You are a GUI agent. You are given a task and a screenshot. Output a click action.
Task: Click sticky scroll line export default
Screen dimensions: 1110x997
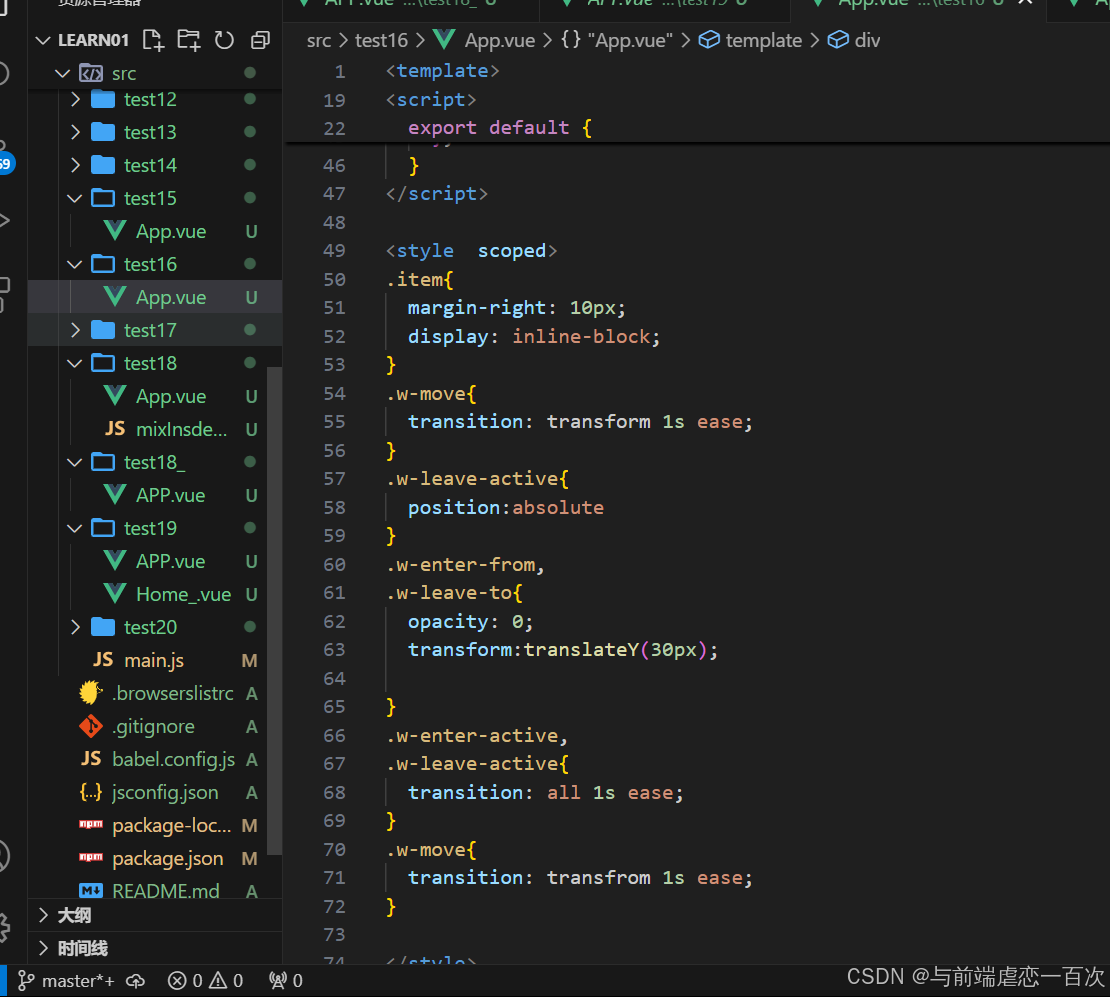coord(499,128)
